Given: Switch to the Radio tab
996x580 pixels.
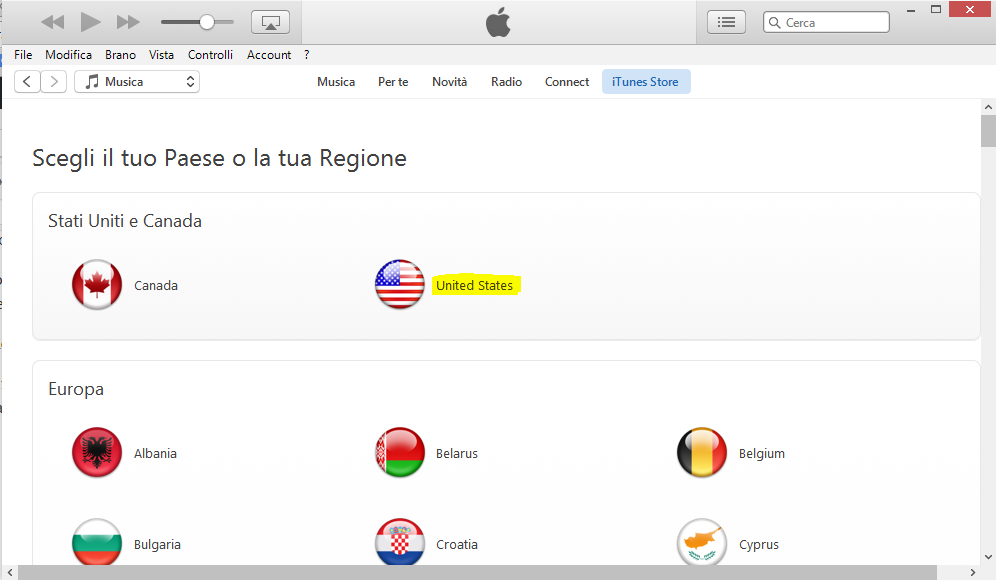Looking at the screenshot, I should pyautogui.click(x=506, y=82).
